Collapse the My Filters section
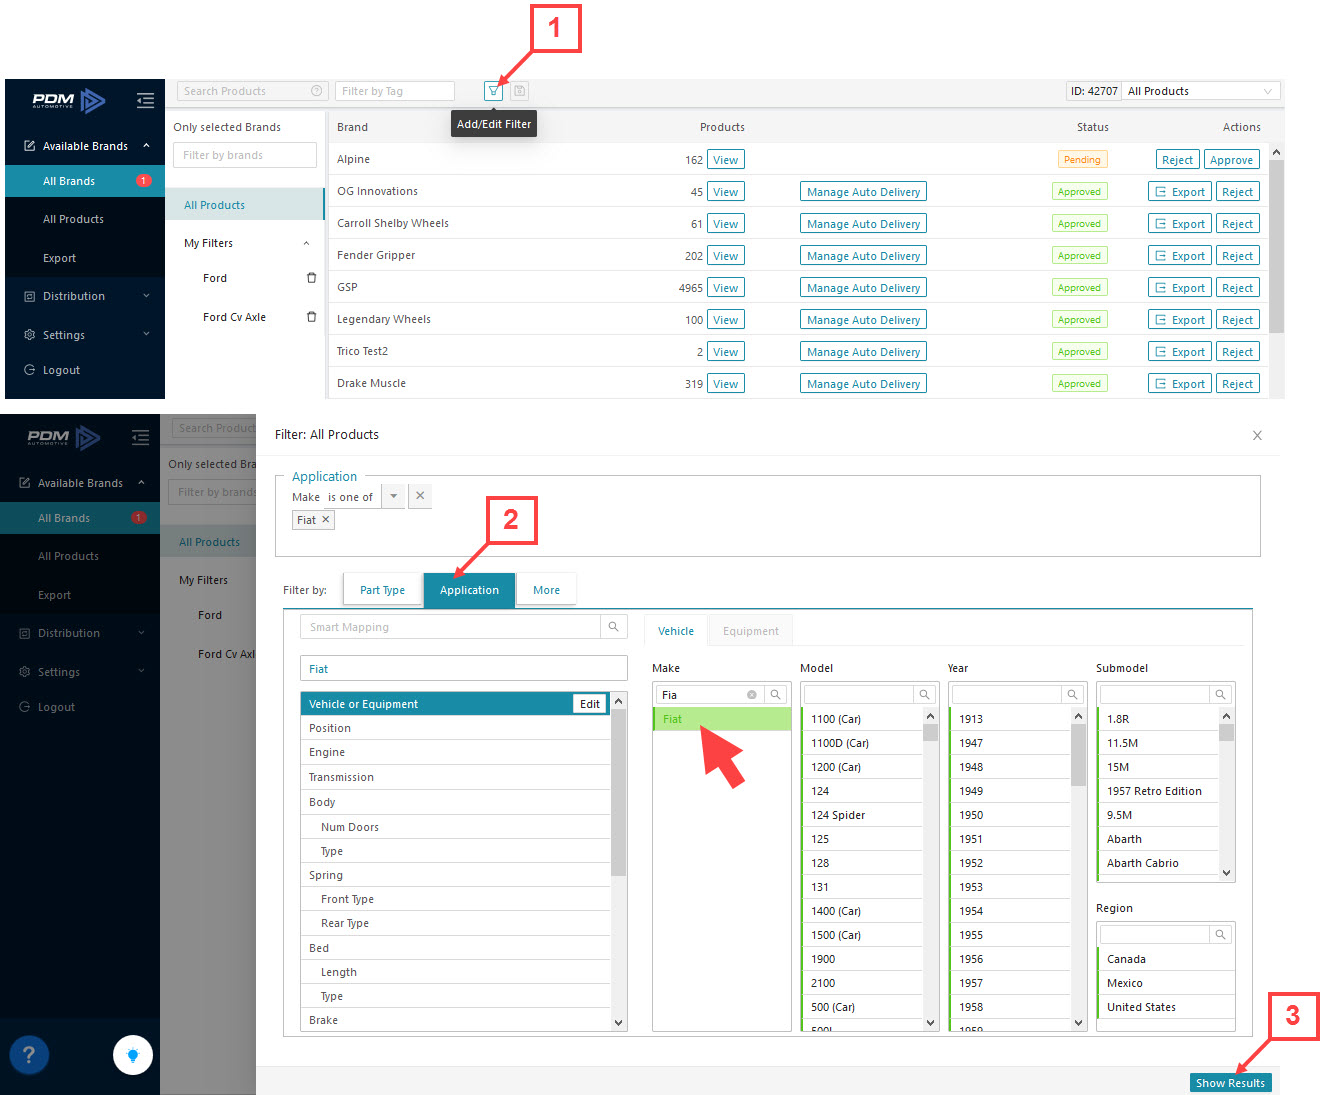 [306, 243]
